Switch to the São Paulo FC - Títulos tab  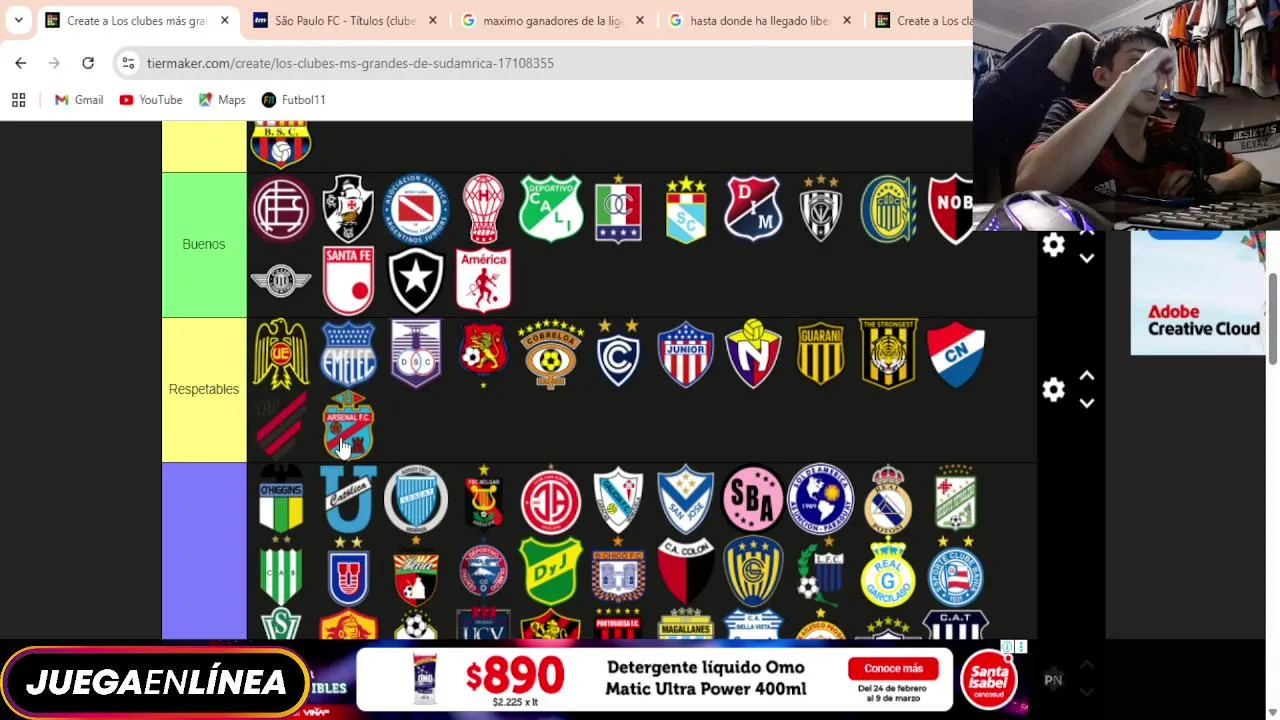pos(344,20)
